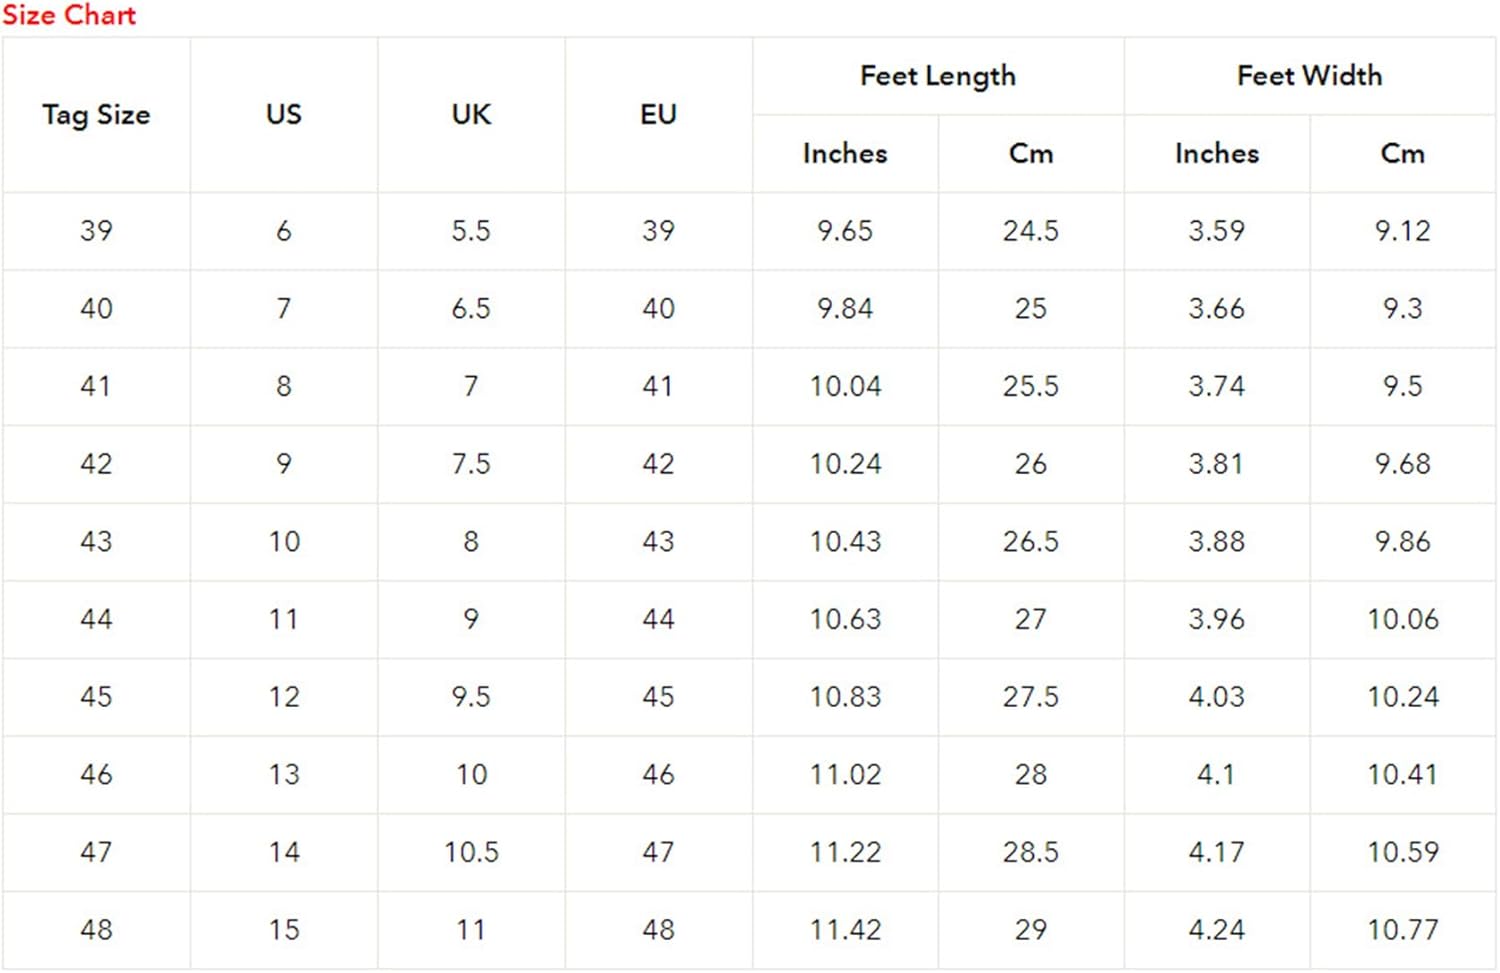This screenshot has height=973, width=1500.
Task: Click the UK column header
Action: click(x=471, y=115)
